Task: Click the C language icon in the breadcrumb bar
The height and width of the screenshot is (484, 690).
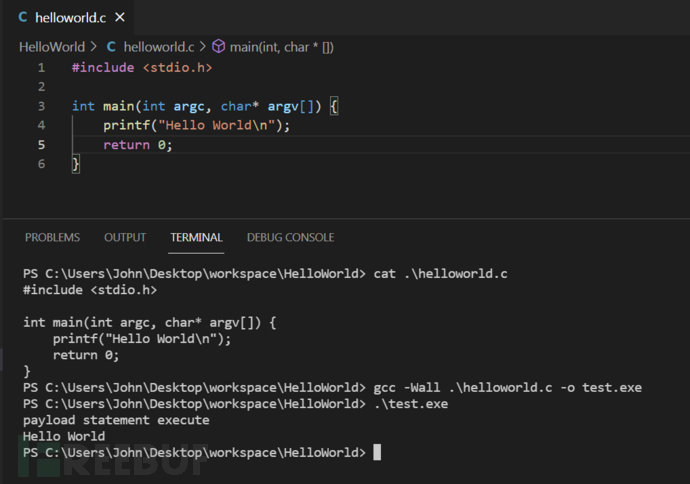Action: pyautogui.click(x=110, y=46)
